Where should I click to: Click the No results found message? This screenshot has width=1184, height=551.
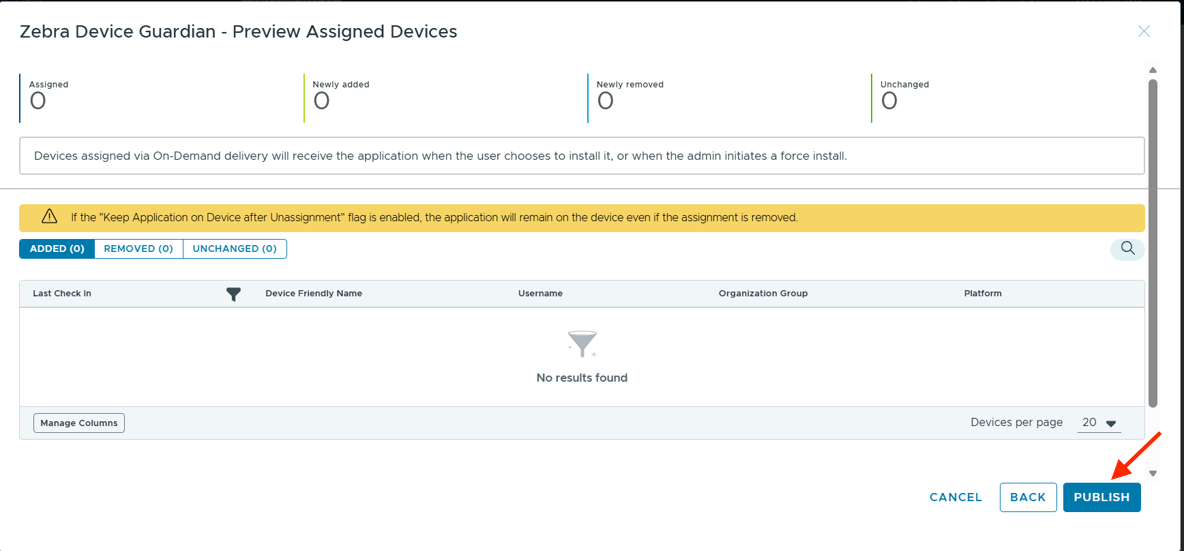pos(581,377)
